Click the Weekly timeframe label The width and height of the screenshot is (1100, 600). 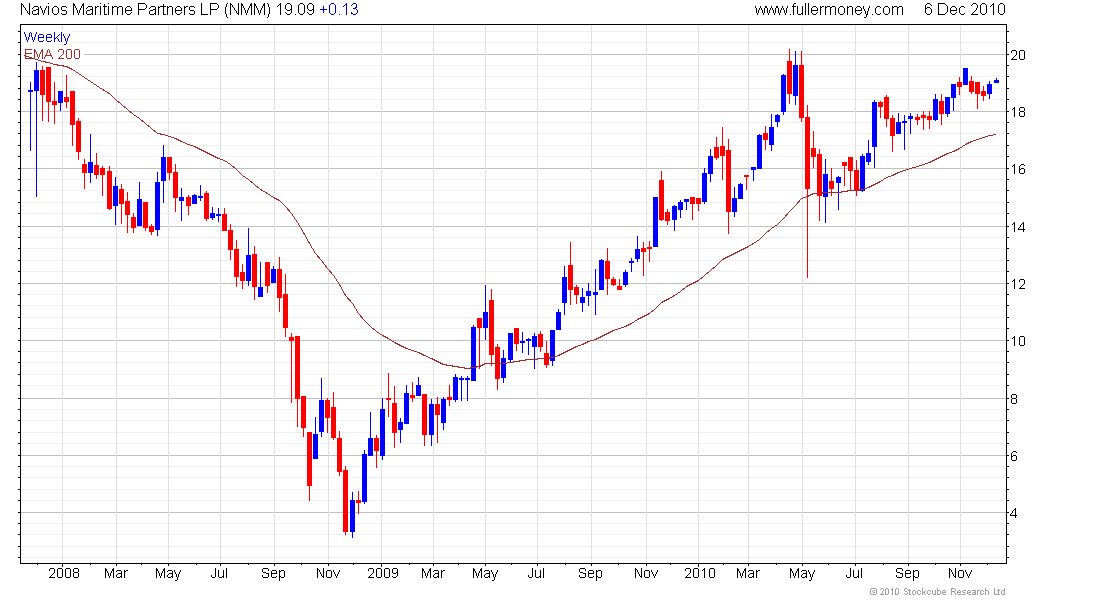(47, 37)
